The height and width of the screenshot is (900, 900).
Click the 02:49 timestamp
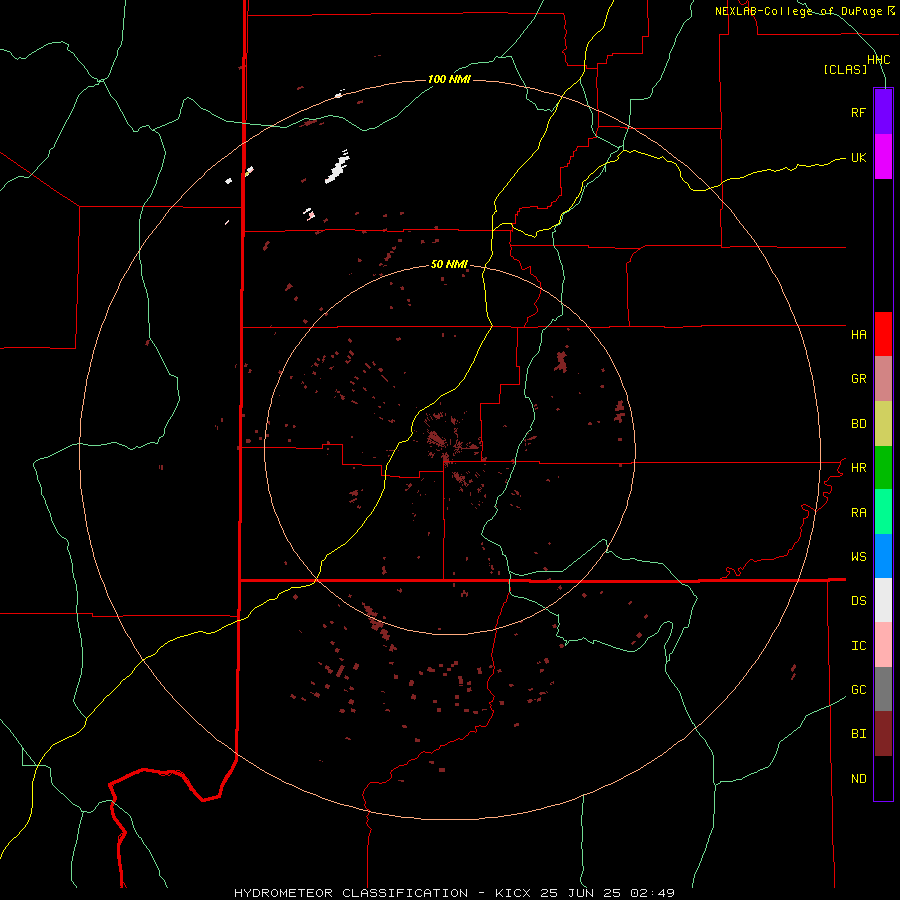(652, 893)
